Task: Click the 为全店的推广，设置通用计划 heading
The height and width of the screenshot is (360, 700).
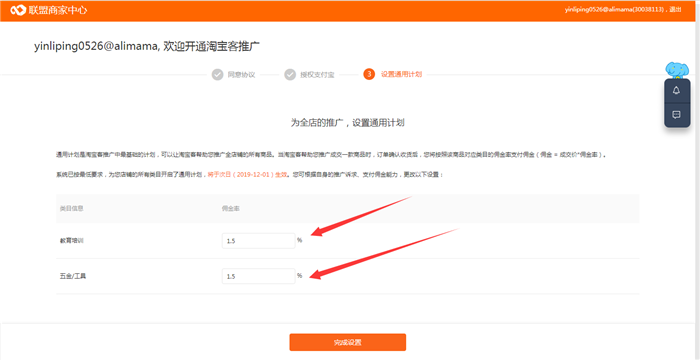Action: (x=347, y=123)
